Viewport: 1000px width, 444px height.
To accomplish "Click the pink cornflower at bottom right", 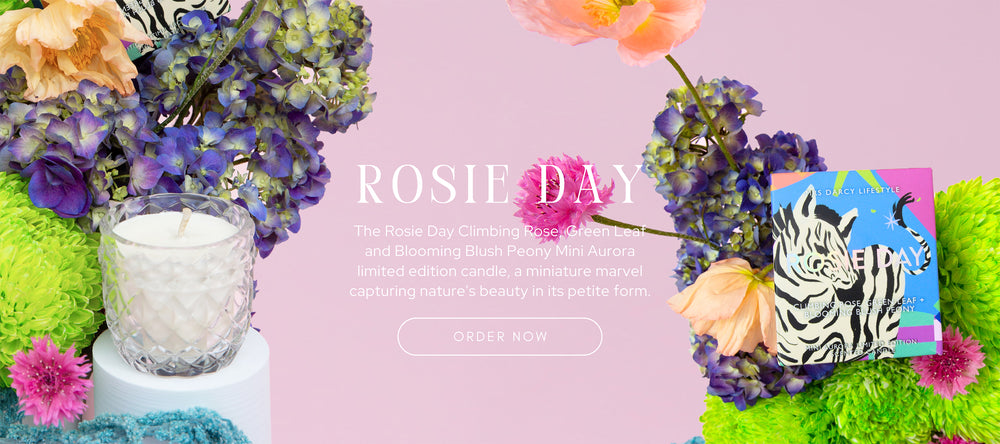I will tap(948, 364).
